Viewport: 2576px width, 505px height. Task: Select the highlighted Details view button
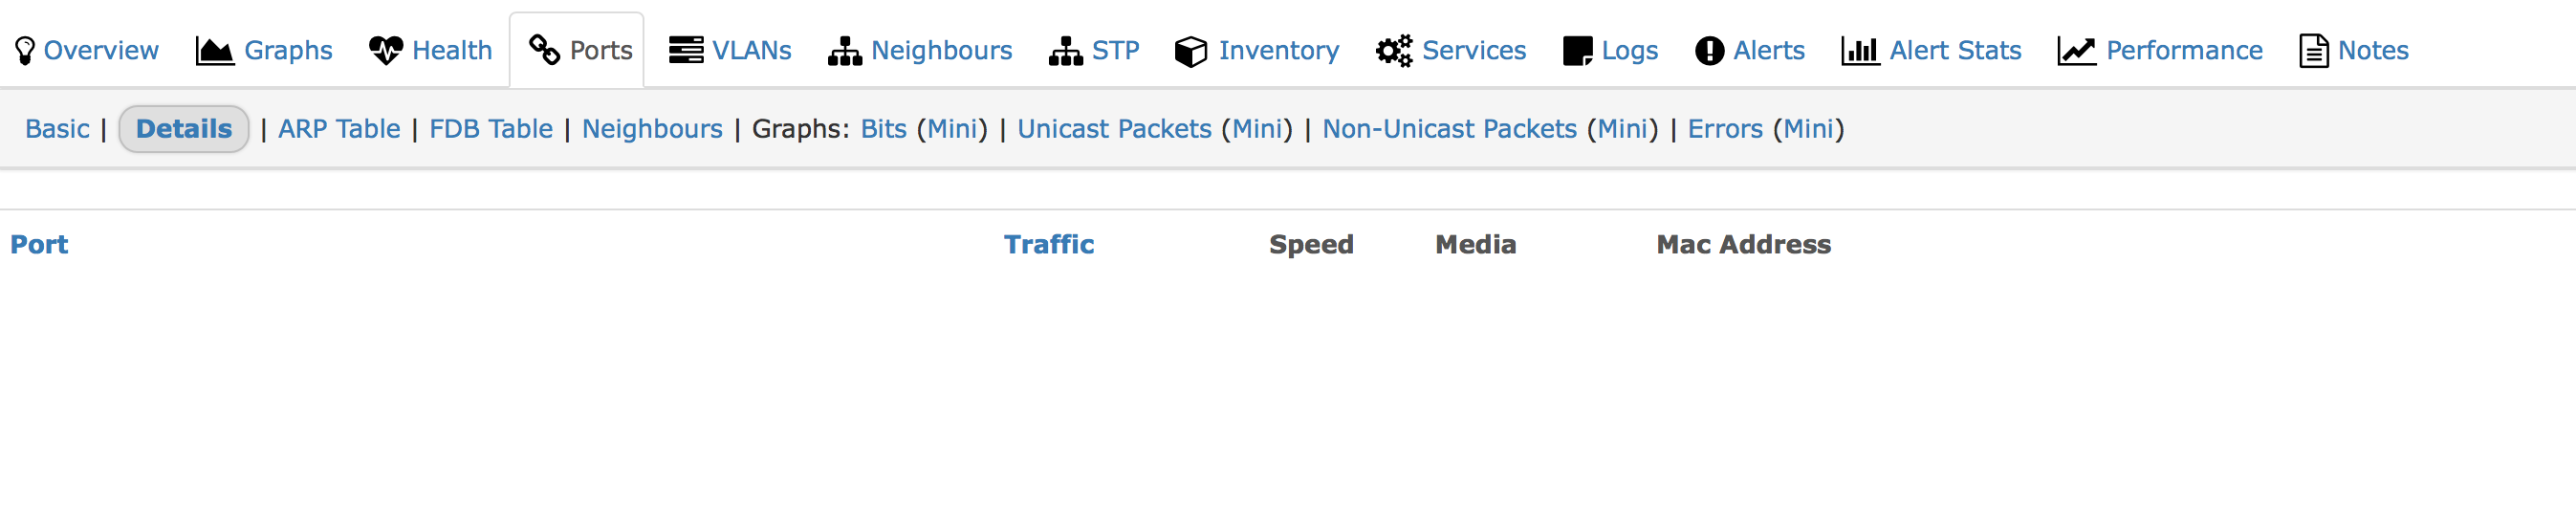coord(184,129)
